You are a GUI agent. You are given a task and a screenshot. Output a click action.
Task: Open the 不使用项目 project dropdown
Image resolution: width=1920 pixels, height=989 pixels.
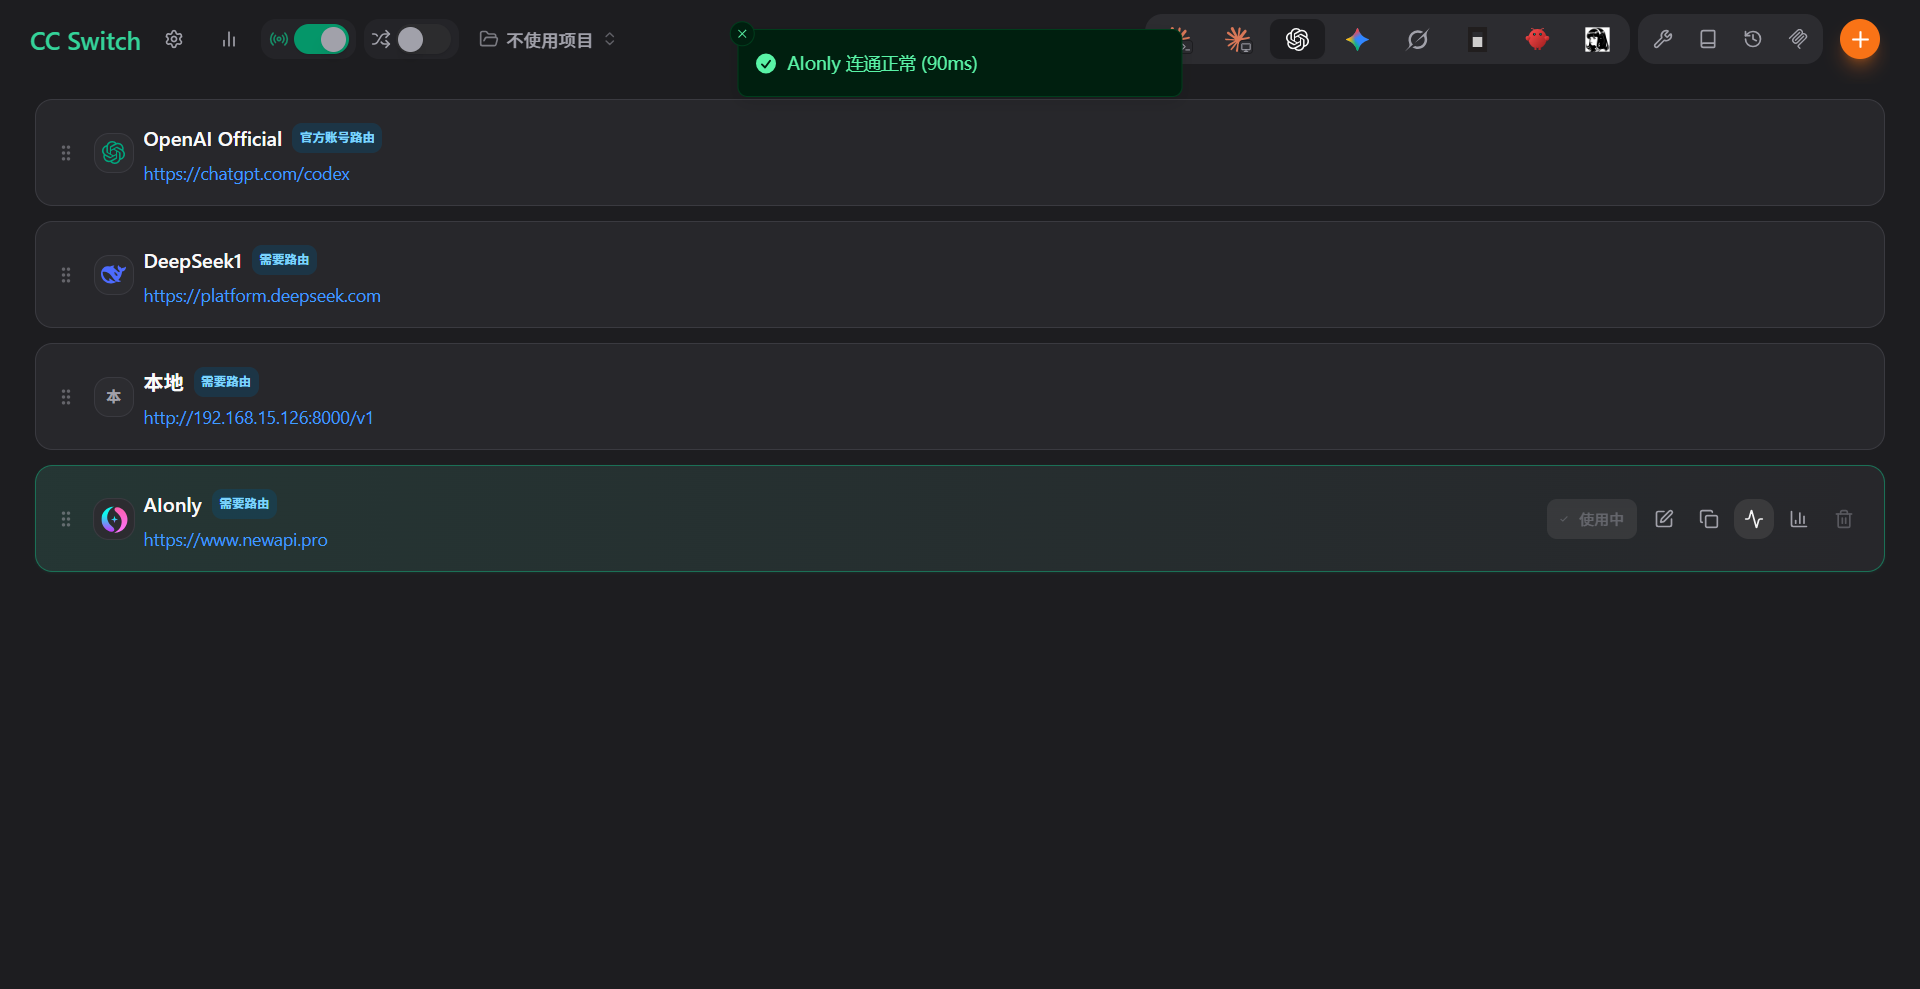tap(548, 40)
